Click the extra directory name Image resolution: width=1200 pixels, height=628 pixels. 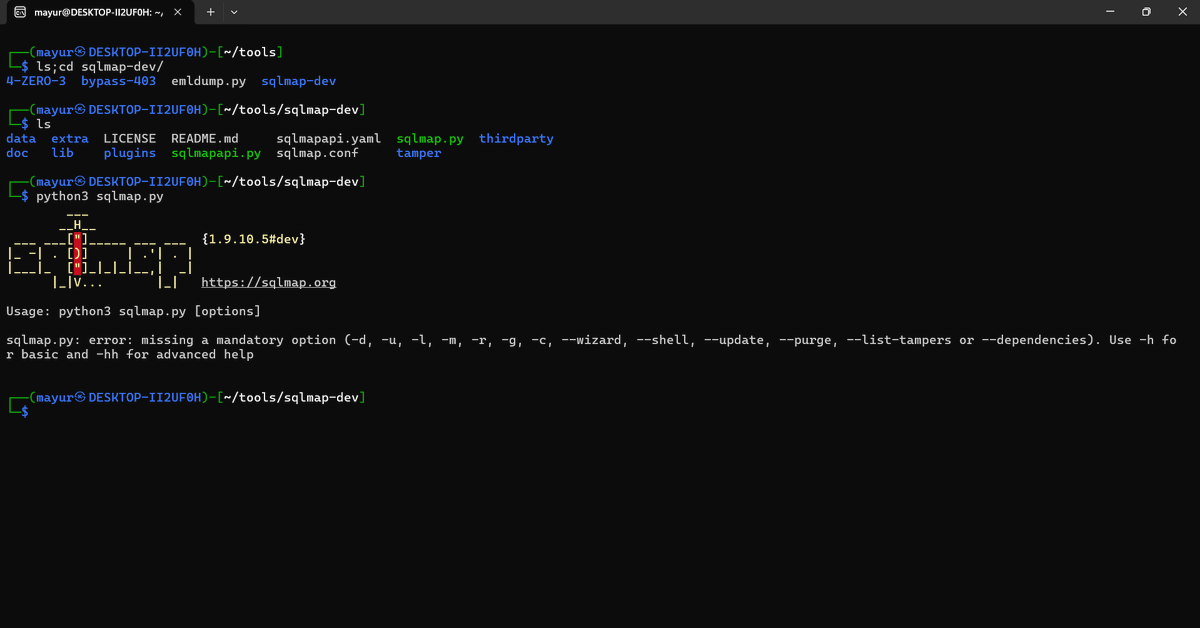pos(70,139)
